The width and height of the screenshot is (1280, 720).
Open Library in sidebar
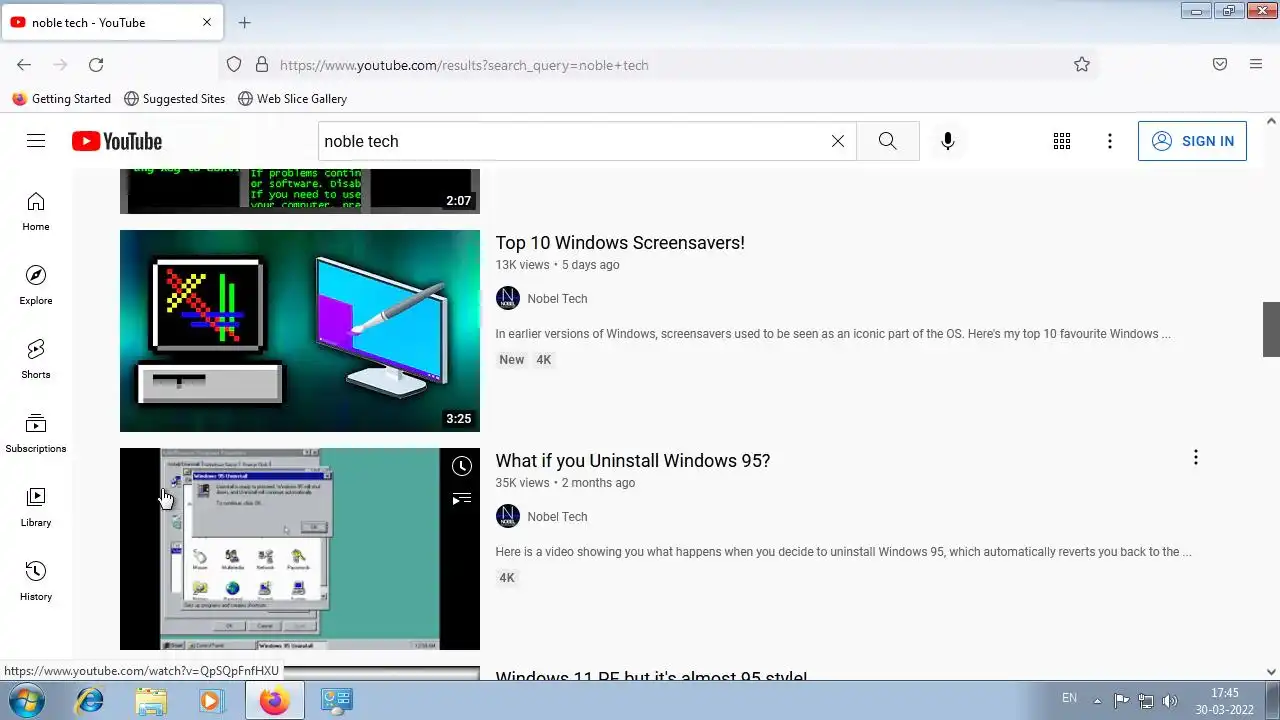[36, 508]
